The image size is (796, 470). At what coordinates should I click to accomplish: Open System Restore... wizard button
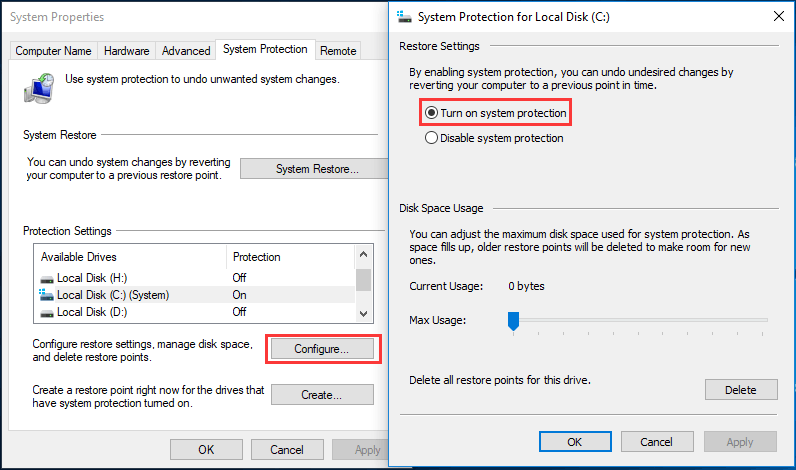(x=315, y=169)
